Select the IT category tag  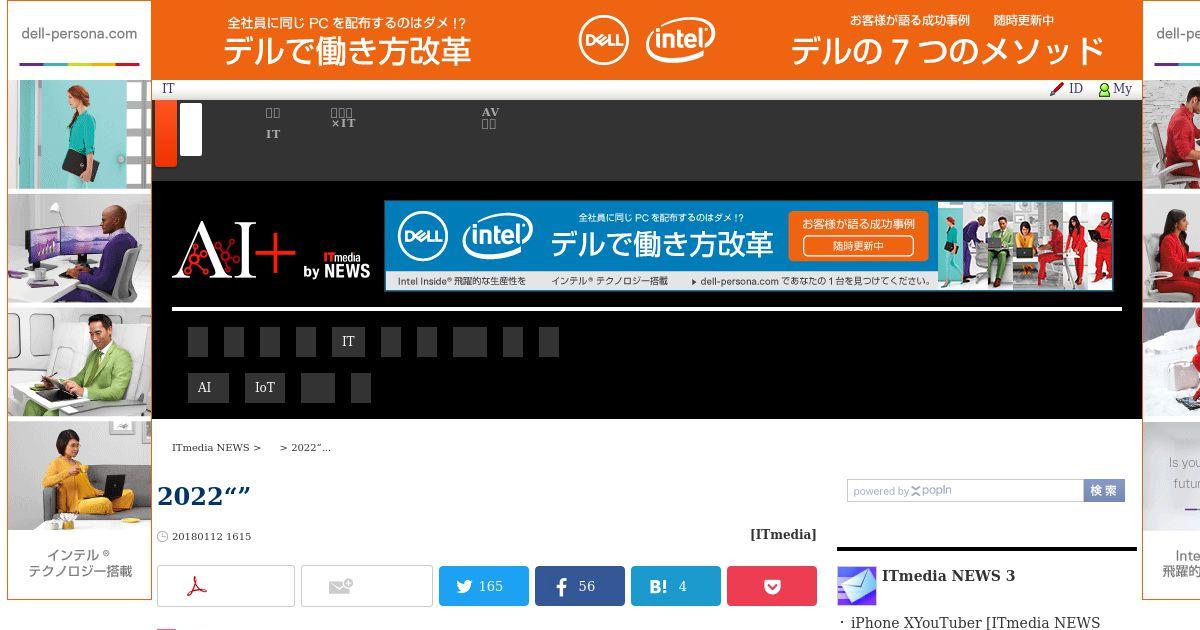coord(348,342)
